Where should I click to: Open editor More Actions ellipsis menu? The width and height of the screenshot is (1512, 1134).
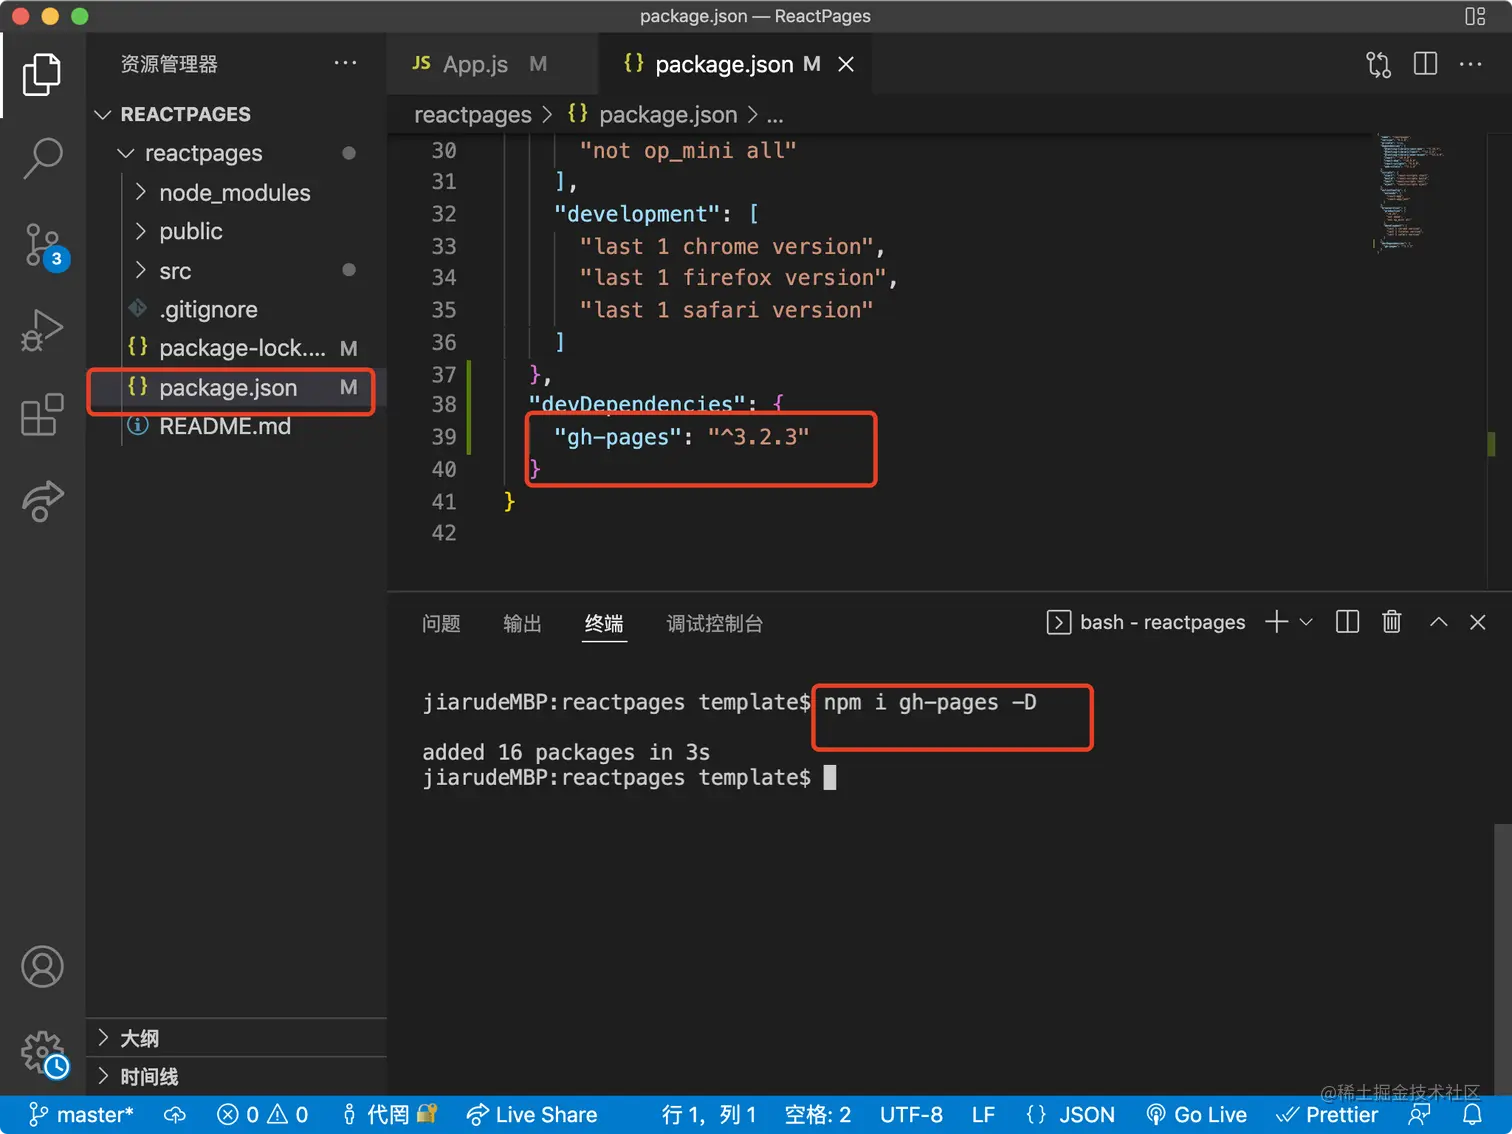coord(1471,64)
